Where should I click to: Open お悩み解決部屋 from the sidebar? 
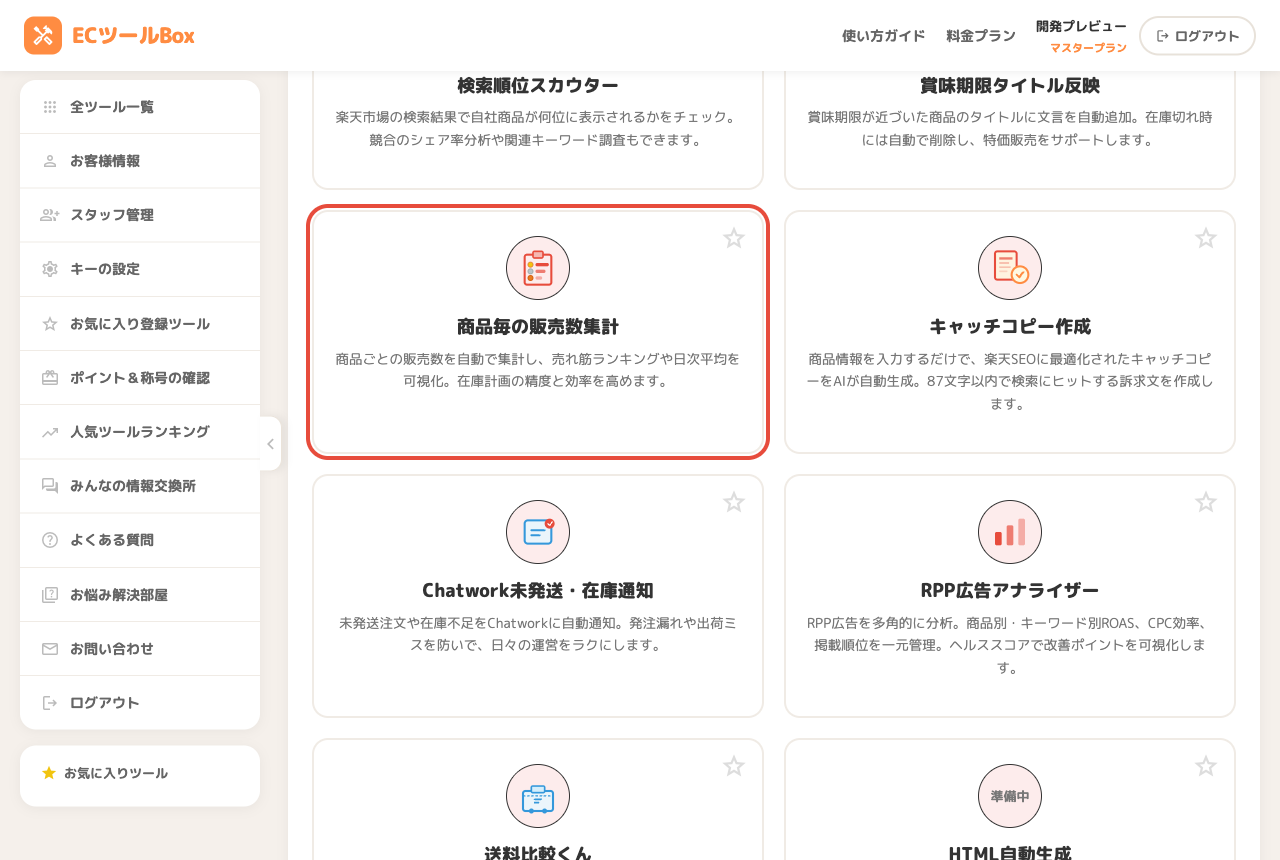[x=140, y=595]
